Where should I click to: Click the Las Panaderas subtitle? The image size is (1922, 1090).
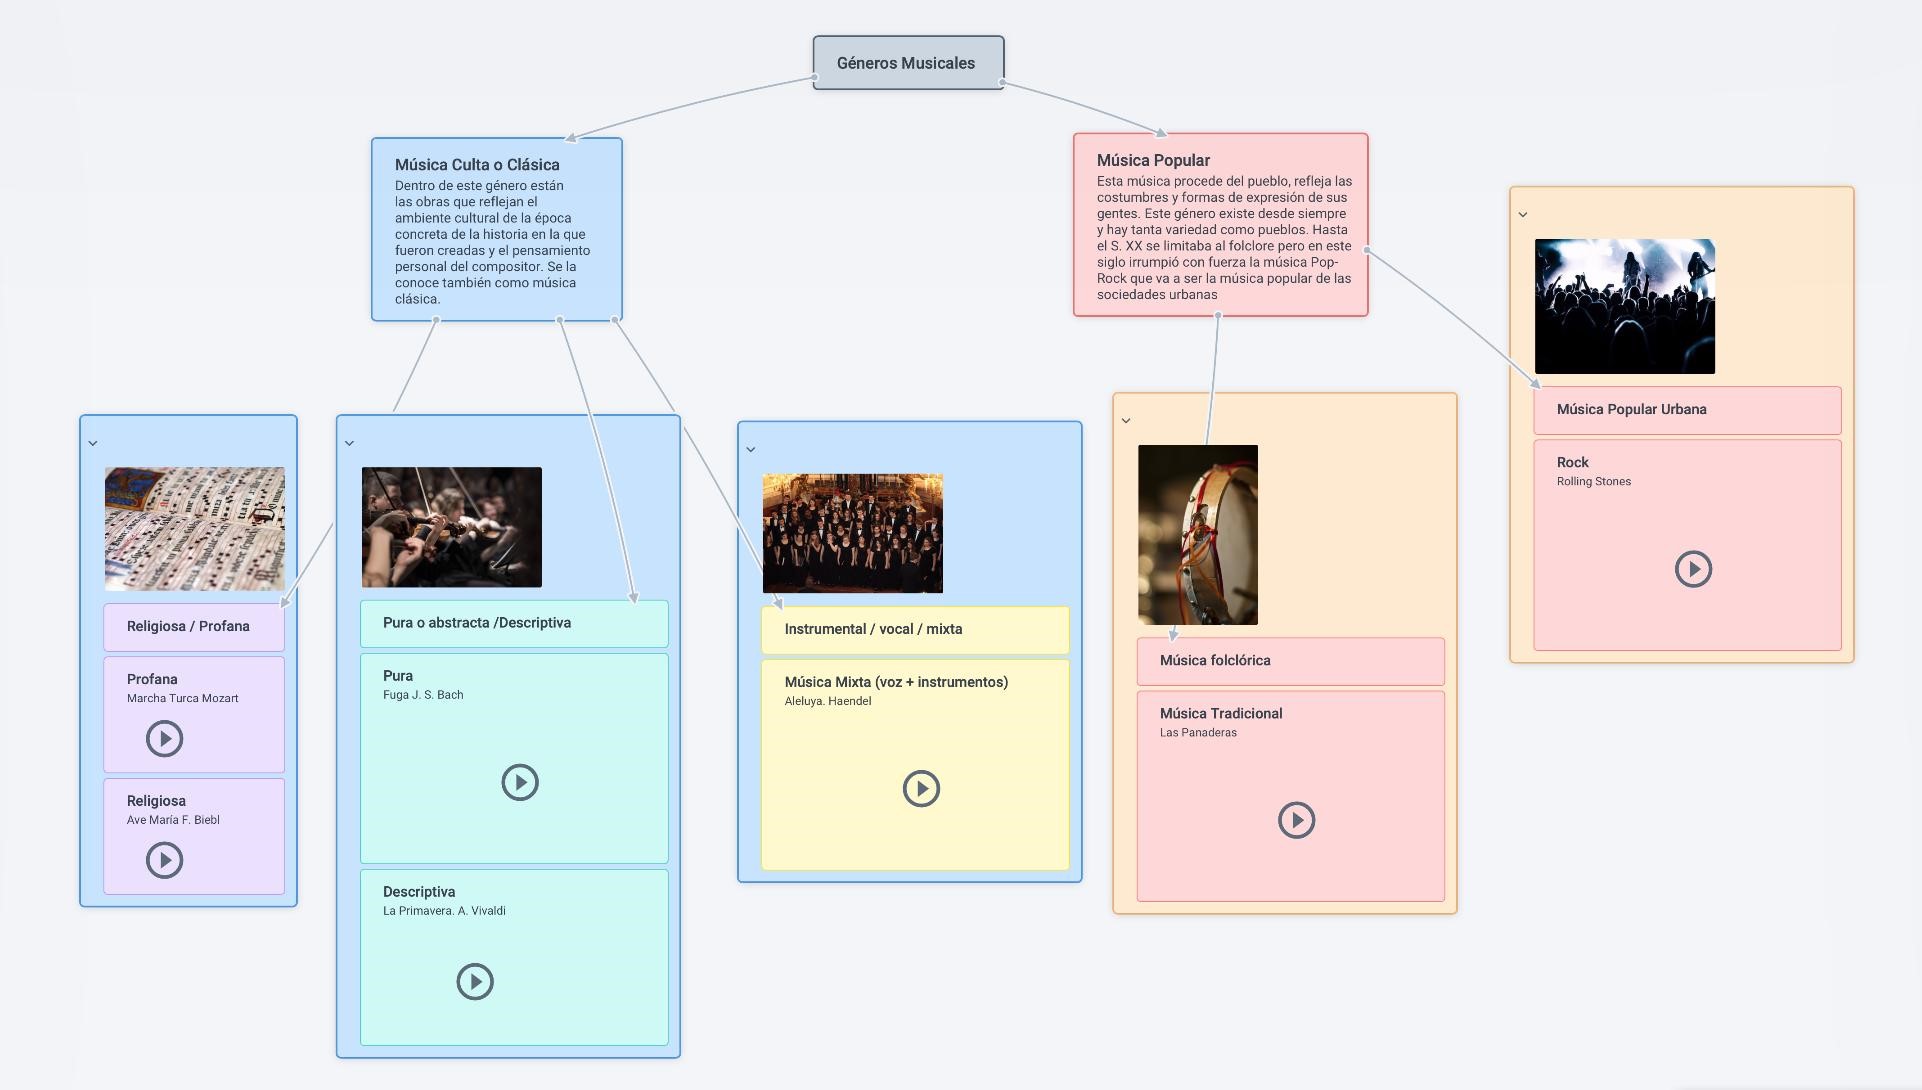pyautogui.click(x=1198, y=732)
